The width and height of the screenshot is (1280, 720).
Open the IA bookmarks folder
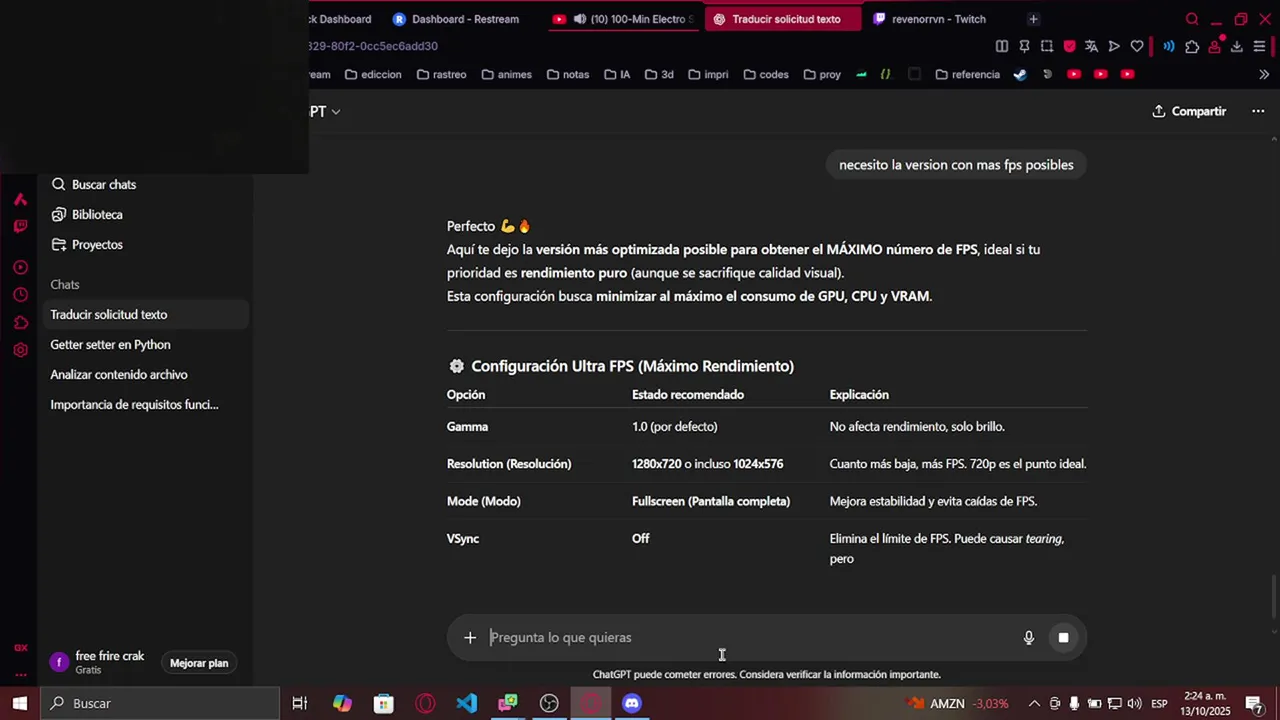tap(617, 74)
